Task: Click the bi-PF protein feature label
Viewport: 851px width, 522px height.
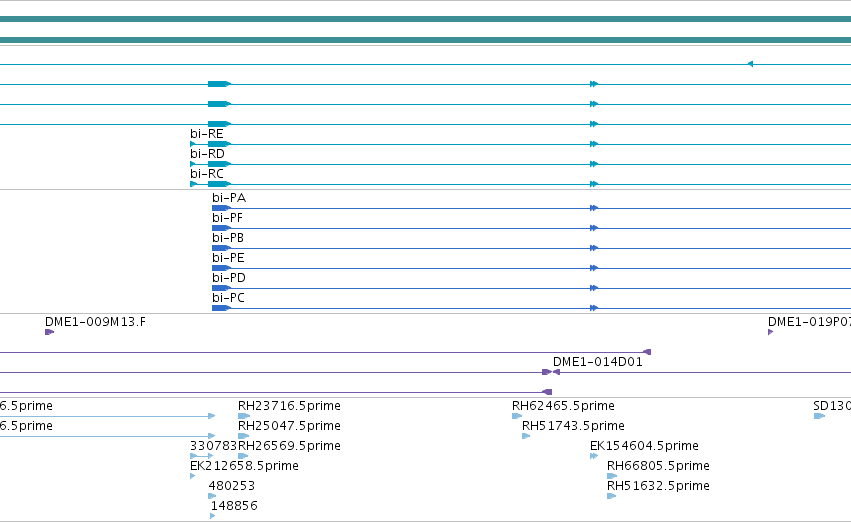Action: (x=227, y=218)
